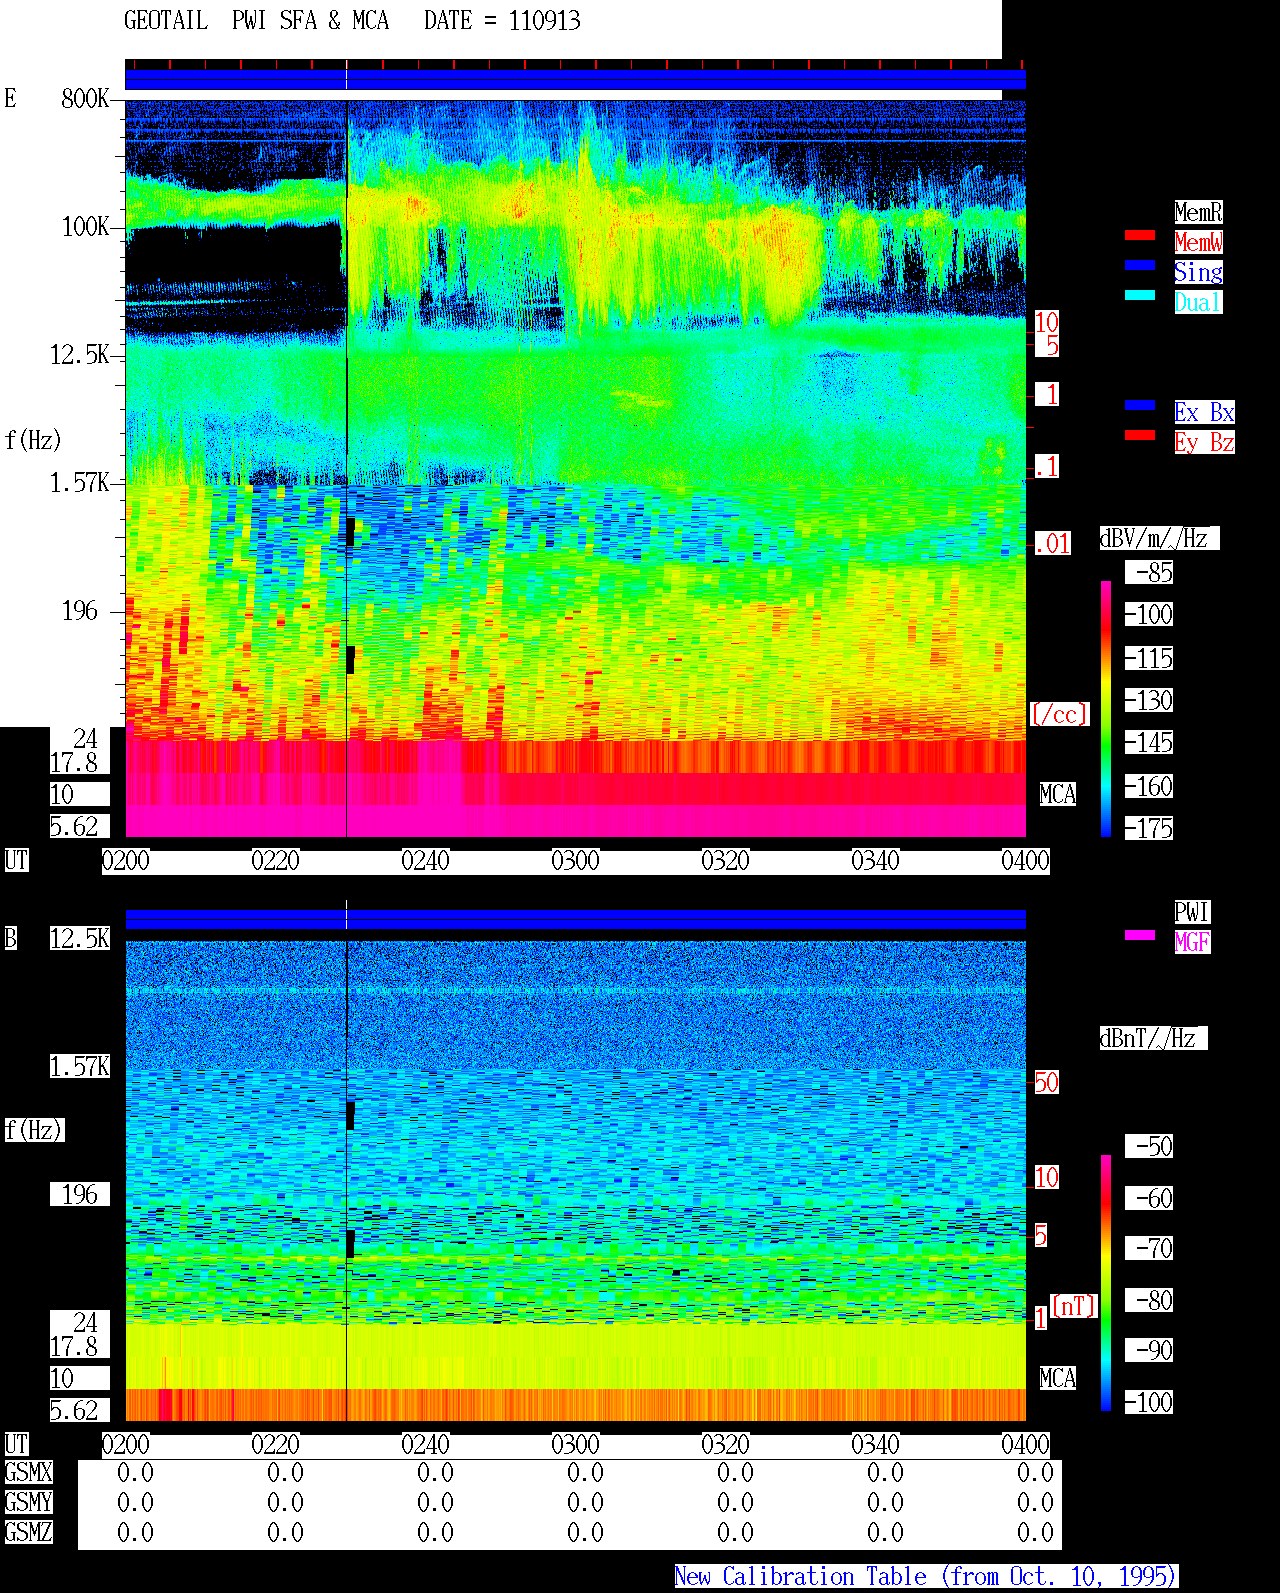
Task: Click the -130 value on electric color scale
Action: (1149, 700)
